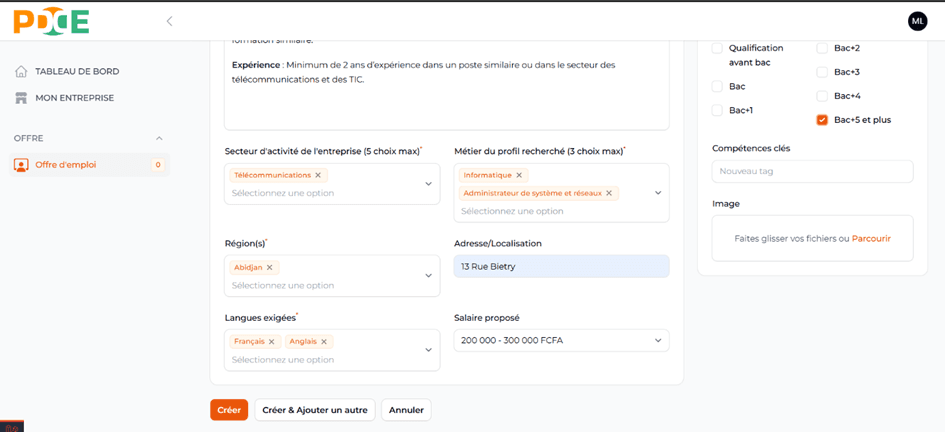Open the Salaire proposé dropdown

561,340
